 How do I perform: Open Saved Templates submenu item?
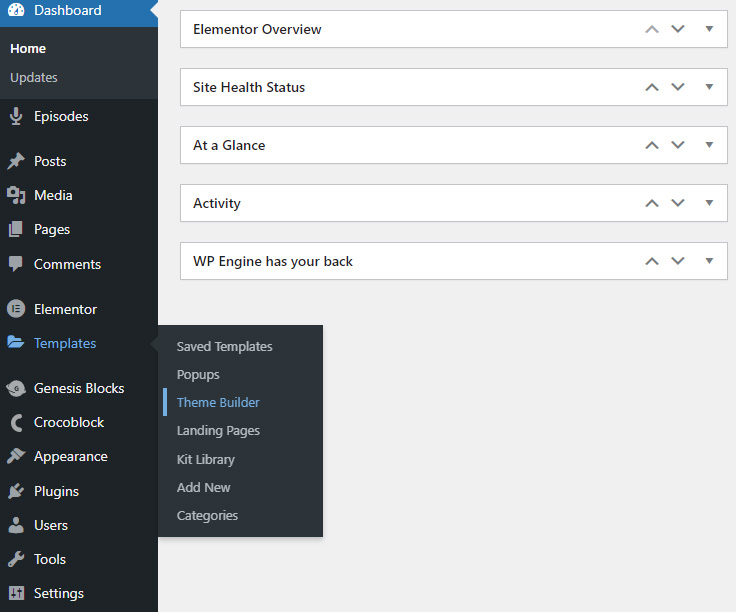click(x=224, y=346)
